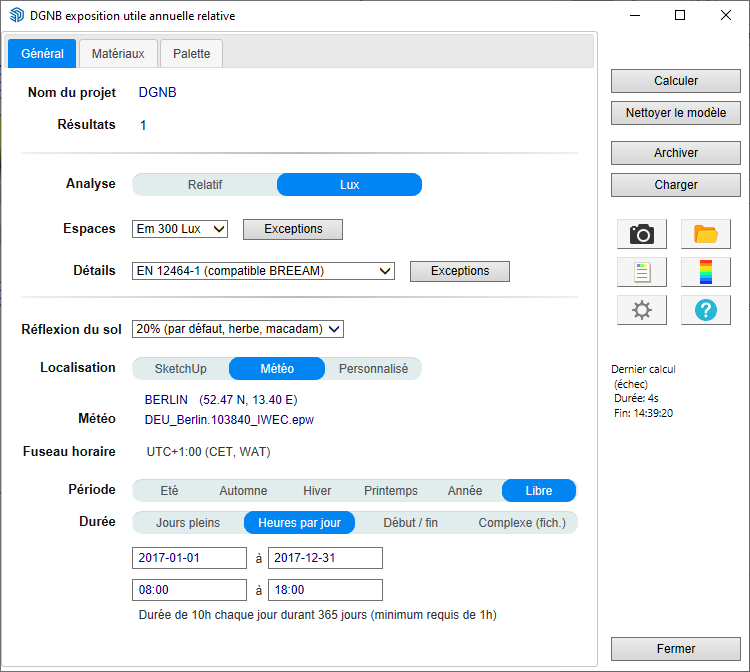The height and width of the screenshot is (672, 750).
Task: Click the Archiver button
Action: (676, 153)
